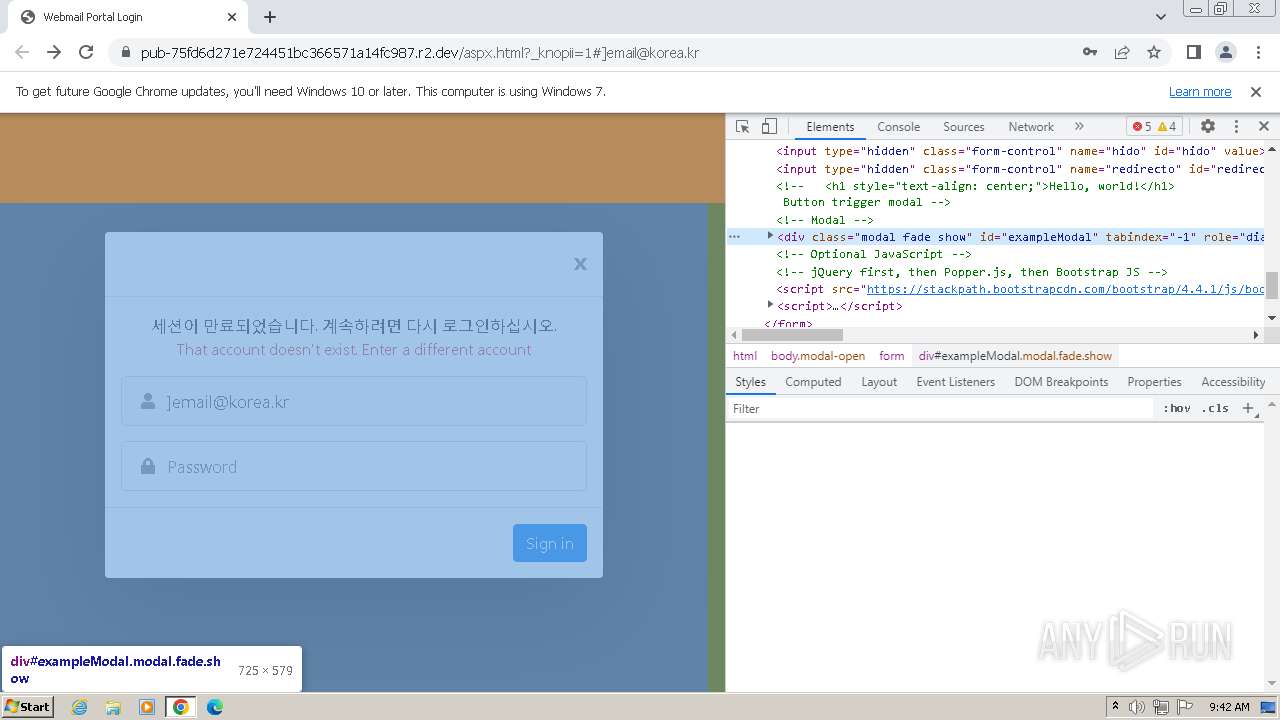Select body.modal-open in the breadcrumb
Image resolution: width=1280 pixels, height=720 pixels.
tap(817, 356)
